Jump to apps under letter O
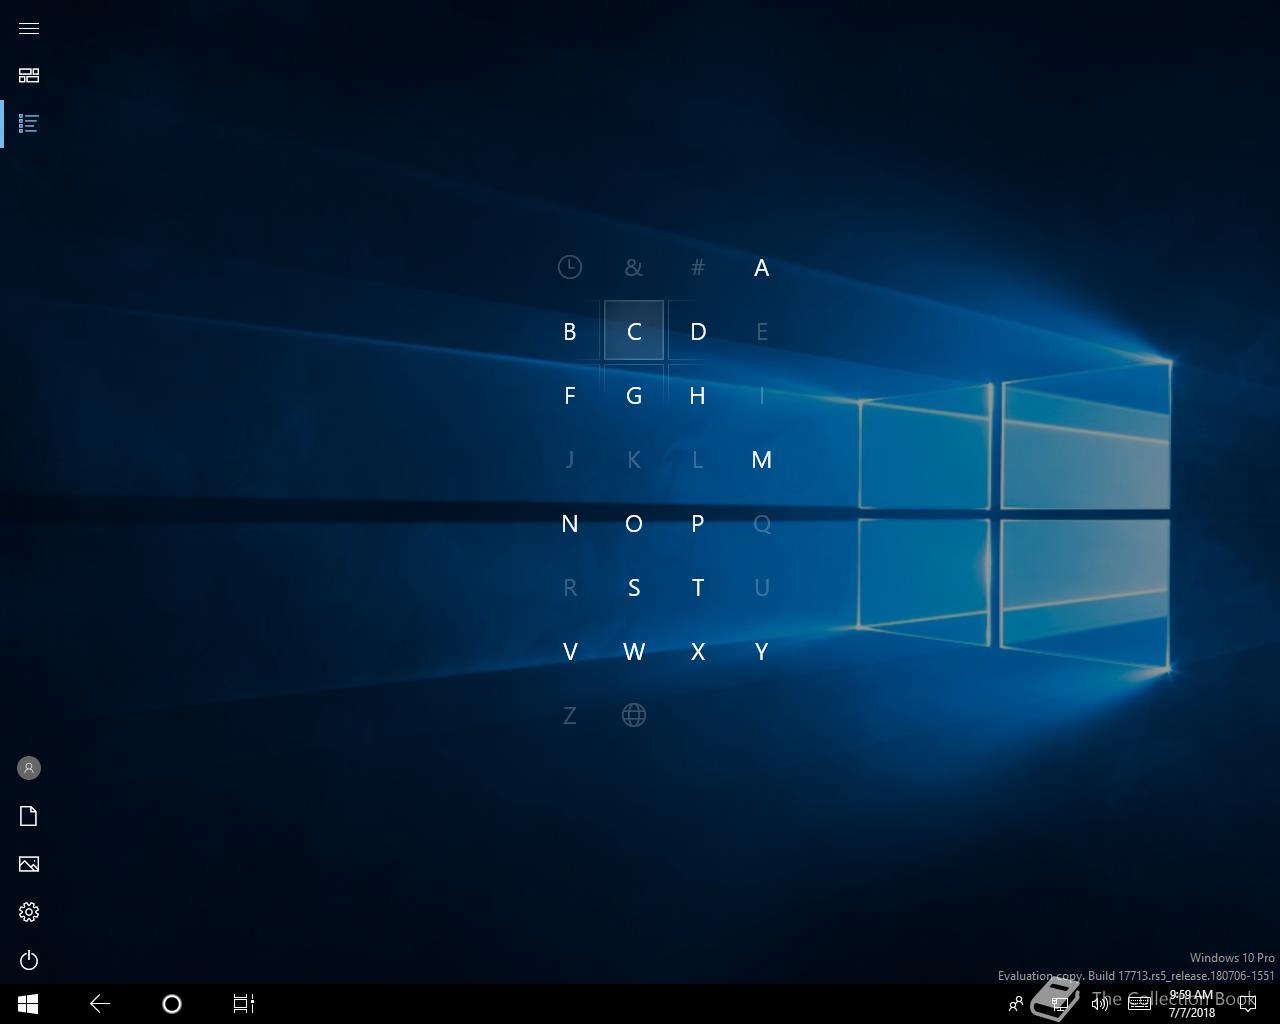Image resolution: width=1280 pixels, height=1024 pixels. pos(634,523)
